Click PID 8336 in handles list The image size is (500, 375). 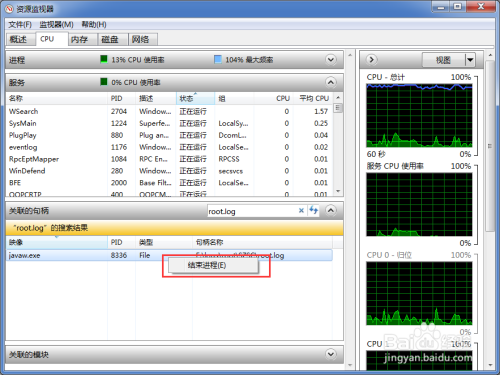click(119, 255)
